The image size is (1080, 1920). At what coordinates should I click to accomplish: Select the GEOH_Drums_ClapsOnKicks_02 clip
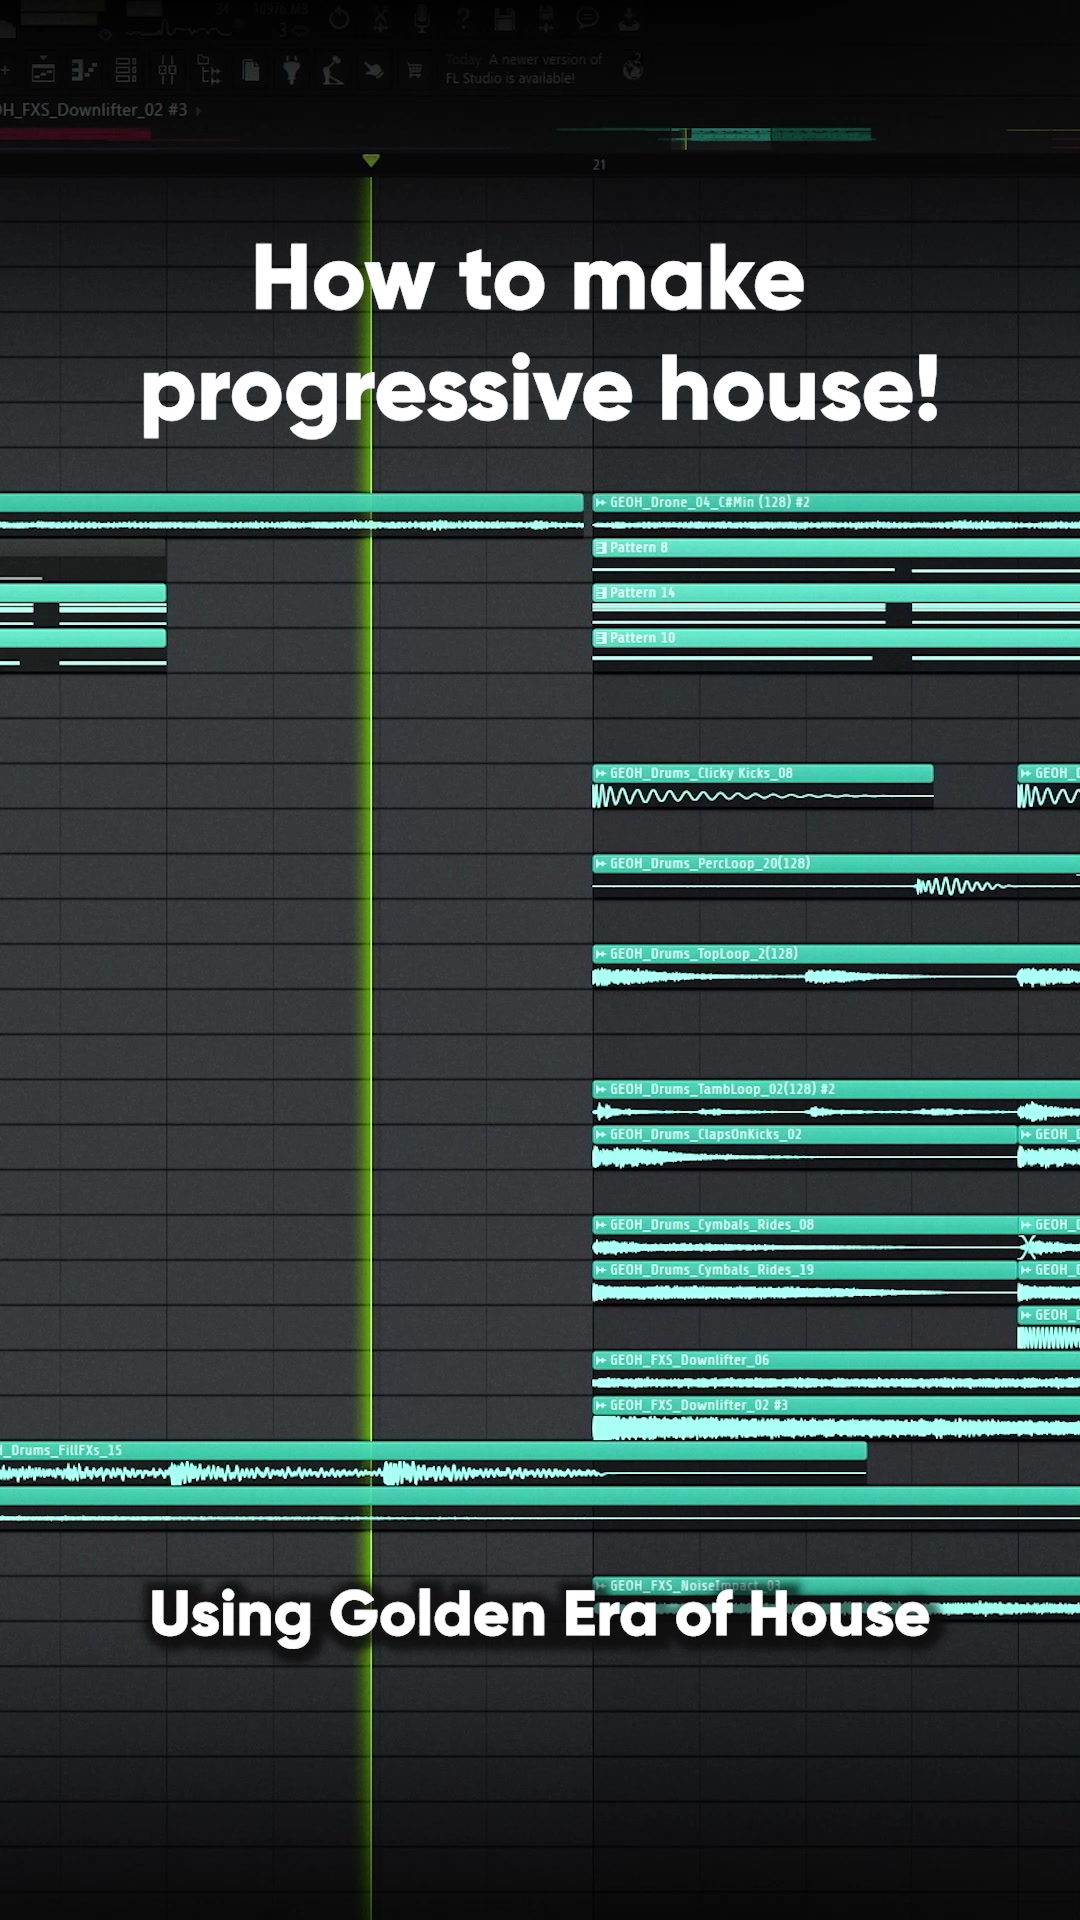coord(805,1146)
